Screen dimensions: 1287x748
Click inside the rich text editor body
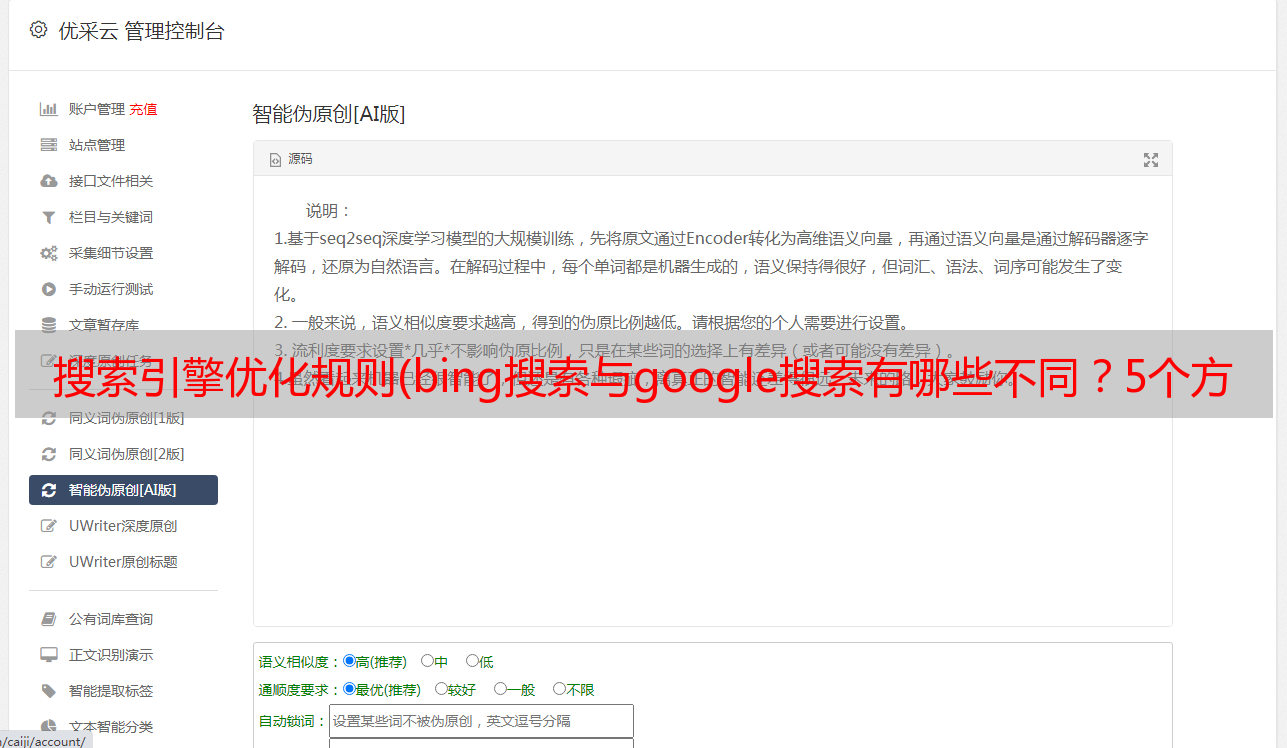(x=712, y=401)
